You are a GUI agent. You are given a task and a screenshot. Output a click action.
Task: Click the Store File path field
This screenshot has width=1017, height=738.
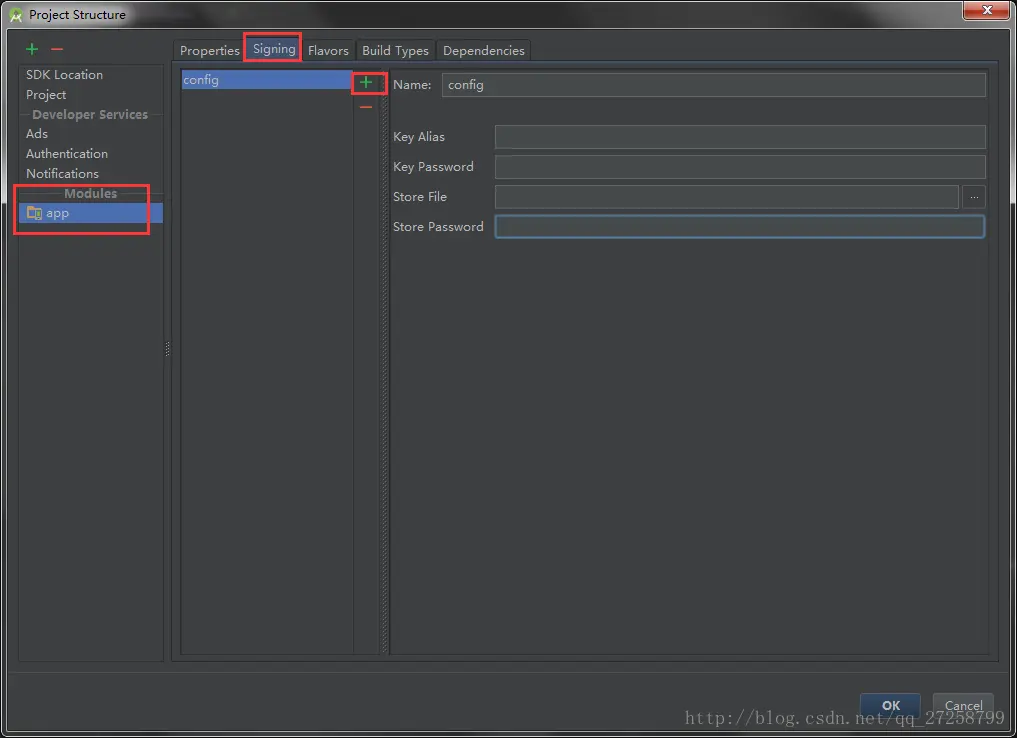point(726,197)
